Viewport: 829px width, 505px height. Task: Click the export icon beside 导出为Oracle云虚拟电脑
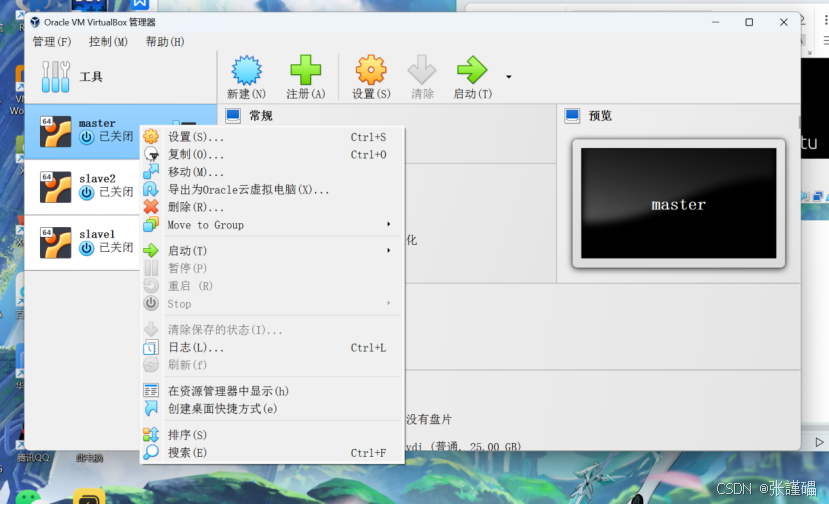pos(151,189)
